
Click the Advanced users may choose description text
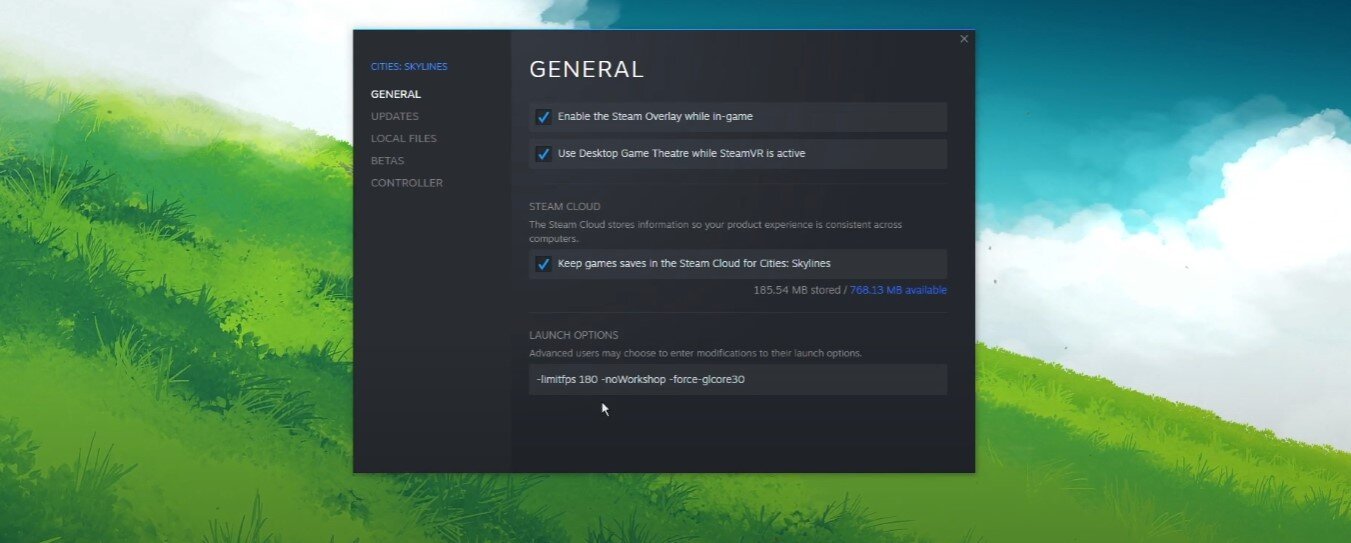click(x=695, y=353)
